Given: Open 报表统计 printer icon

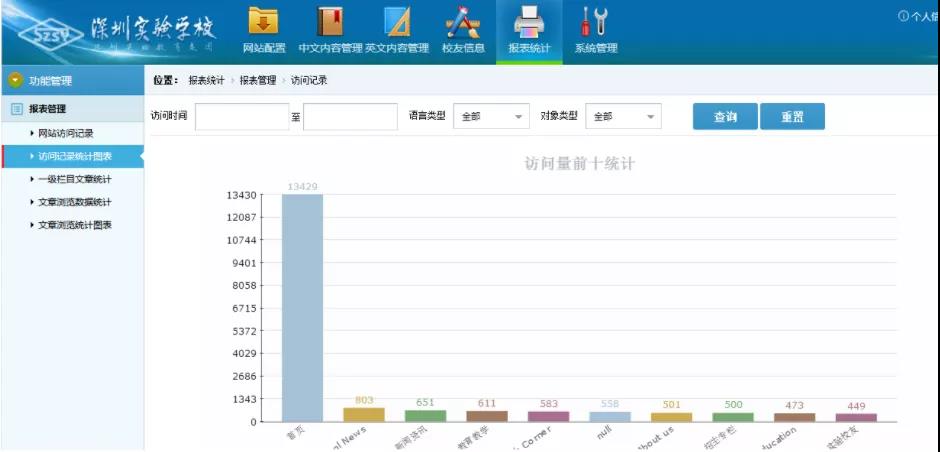Looking at the screenshot, I should [x=529, y=22].
